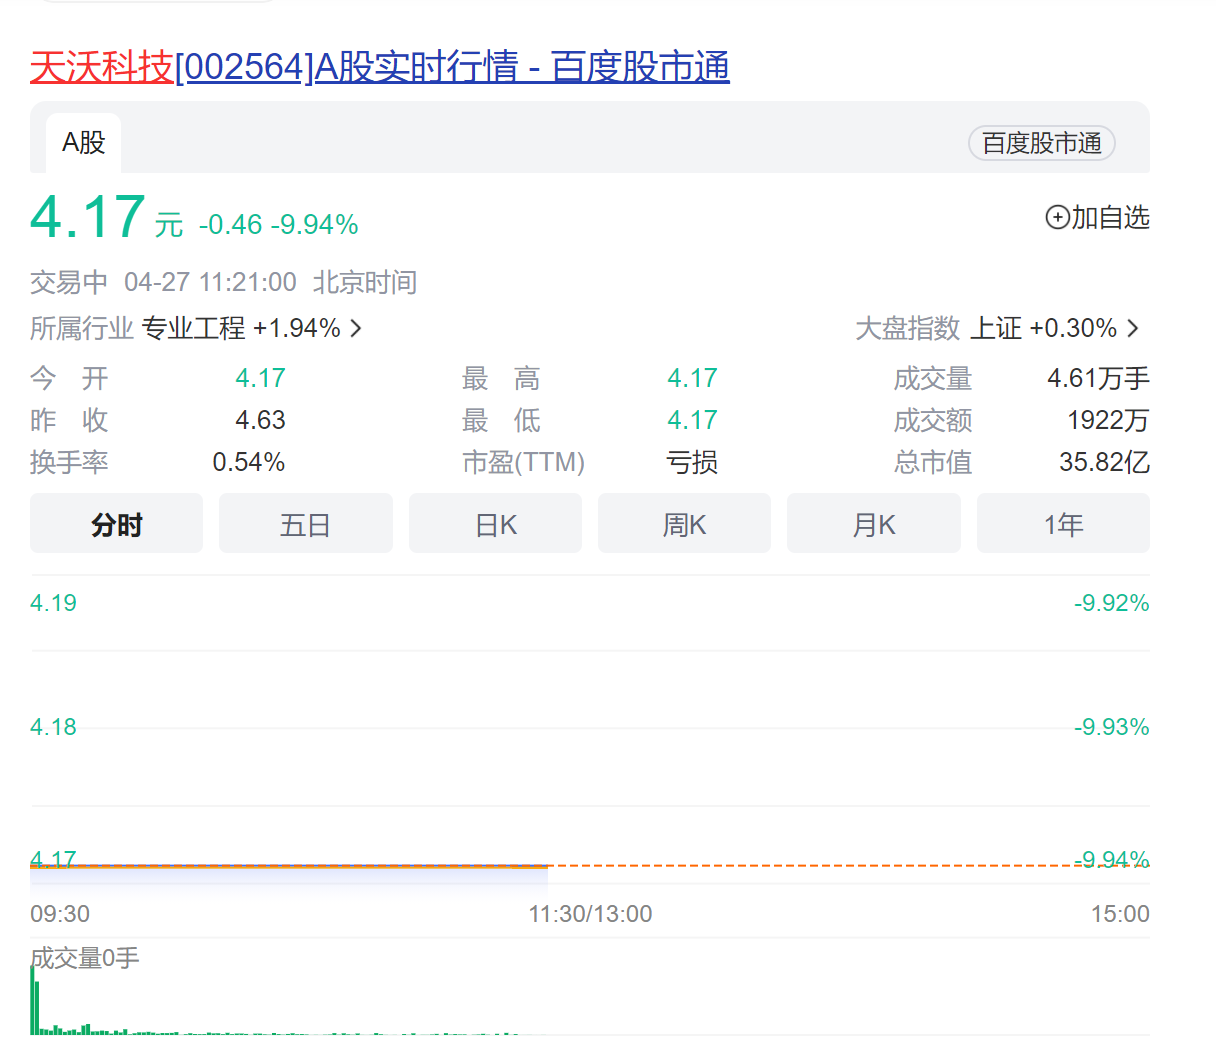The height and width of the screenshot is (1055, 1216).
Task: Click the 成交额 value 1922万
Action: pyautogui.click(x=1108, y=420)
